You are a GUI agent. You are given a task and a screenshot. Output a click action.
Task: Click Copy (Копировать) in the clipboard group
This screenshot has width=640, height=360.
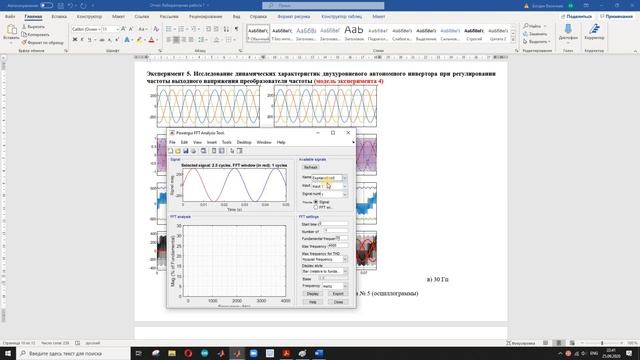click(36, 34)
